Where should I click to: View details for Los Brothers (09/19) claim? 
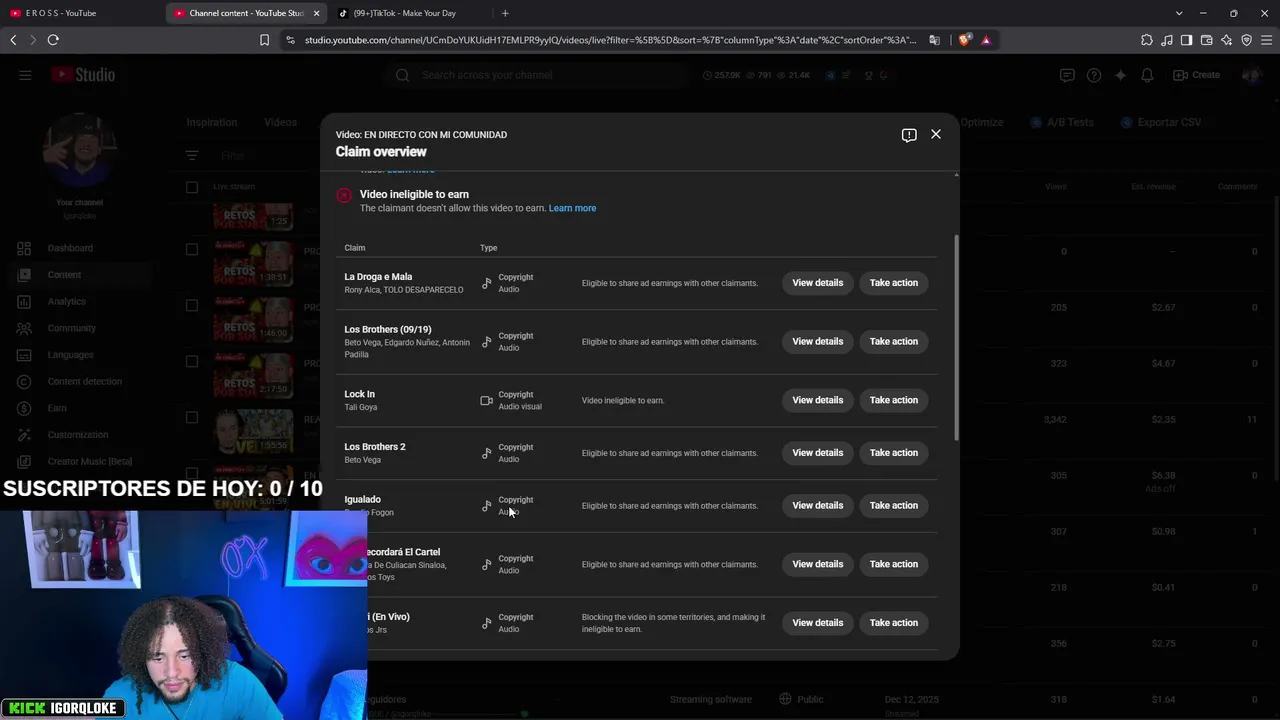pyautogui.click(x=818, y=342)
